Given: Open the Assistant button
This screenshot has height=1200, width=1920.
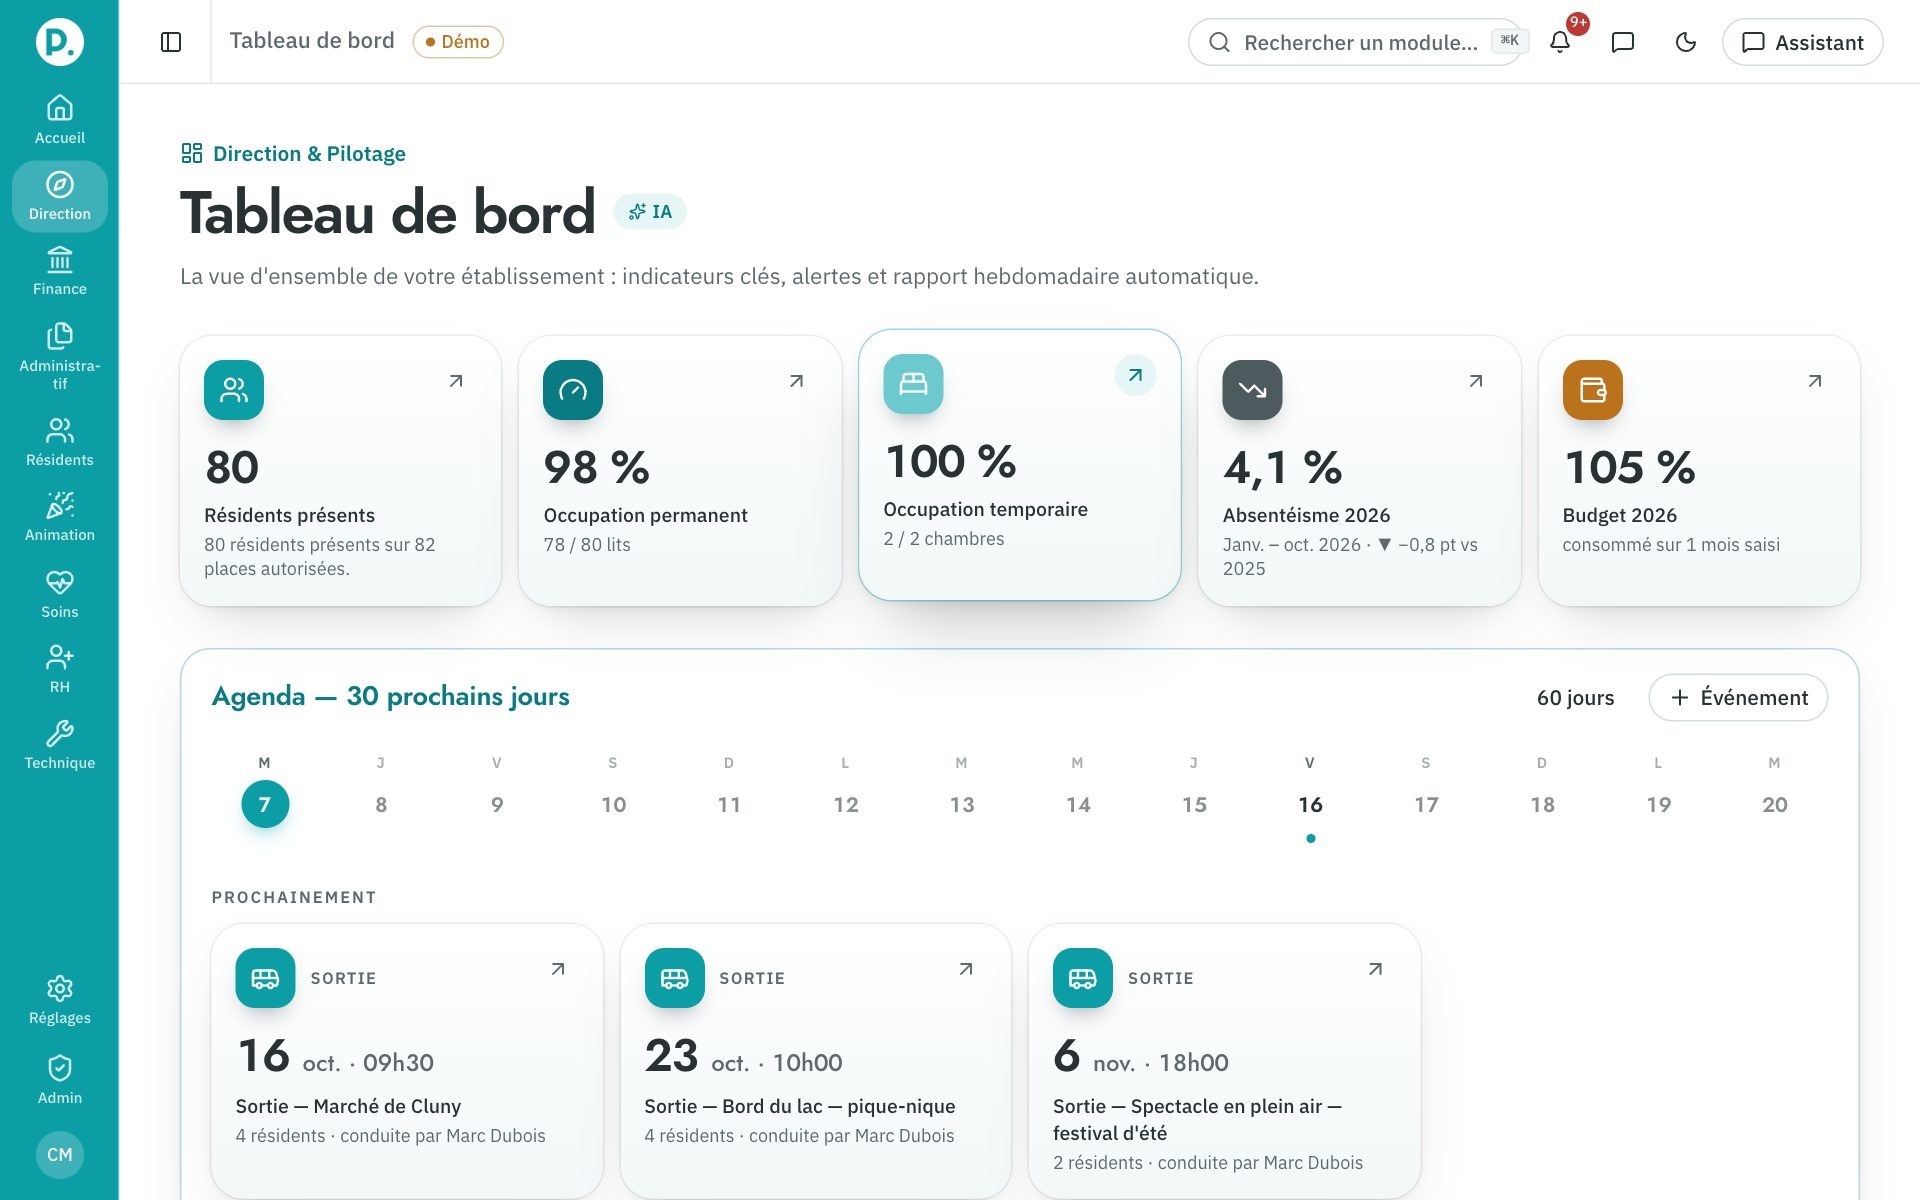Looking at the screenshot, I should coord(1802,42).
